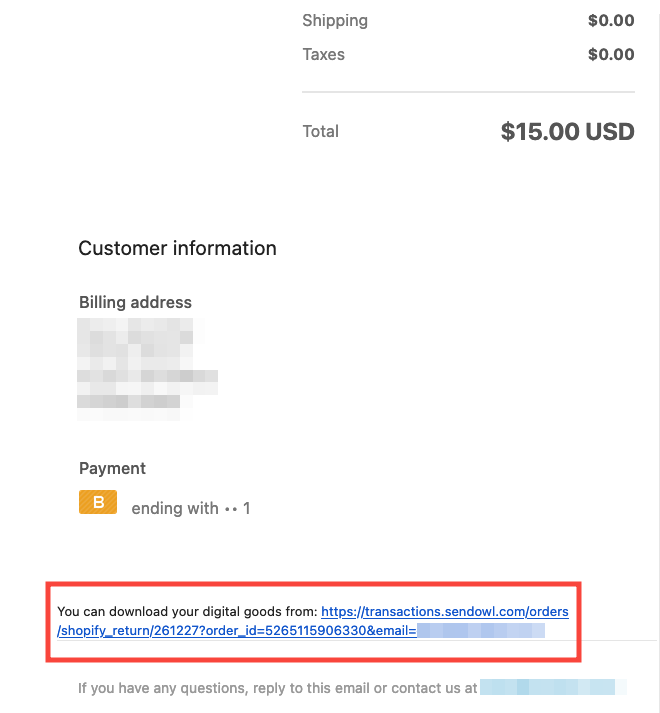Screen dimensions: 660x713
Task: Click the divider line above the Total
Action: point(468,92)
